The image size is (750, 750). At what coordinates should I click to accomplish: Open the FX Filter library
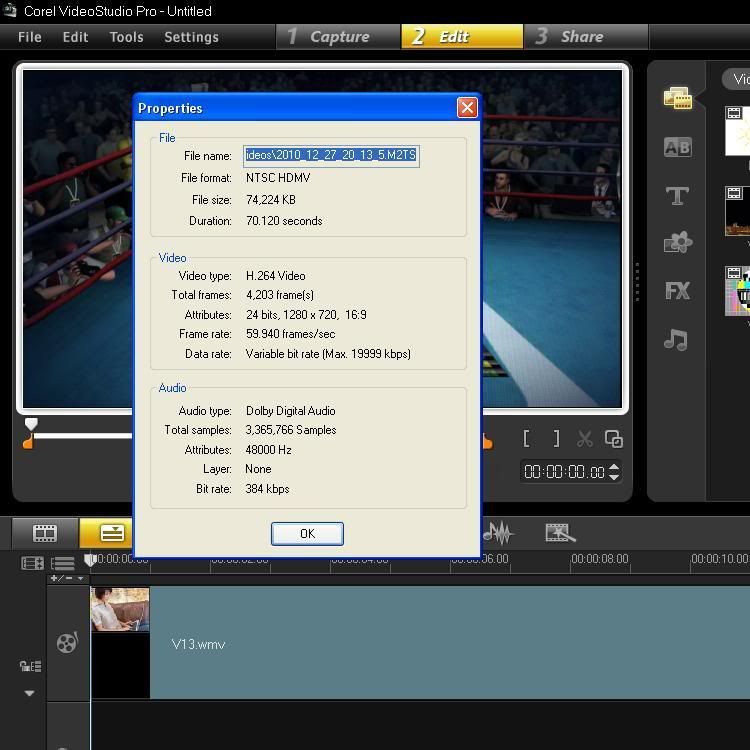point(677,291)
